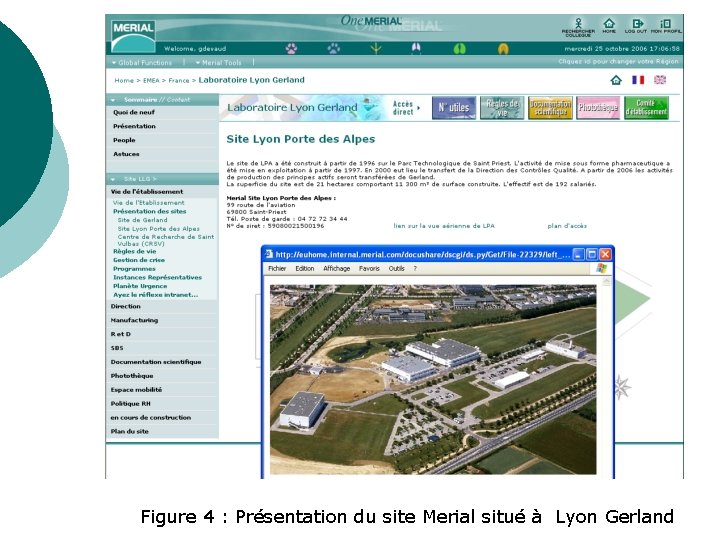Open Astuces in sidebar

point(126,154)
